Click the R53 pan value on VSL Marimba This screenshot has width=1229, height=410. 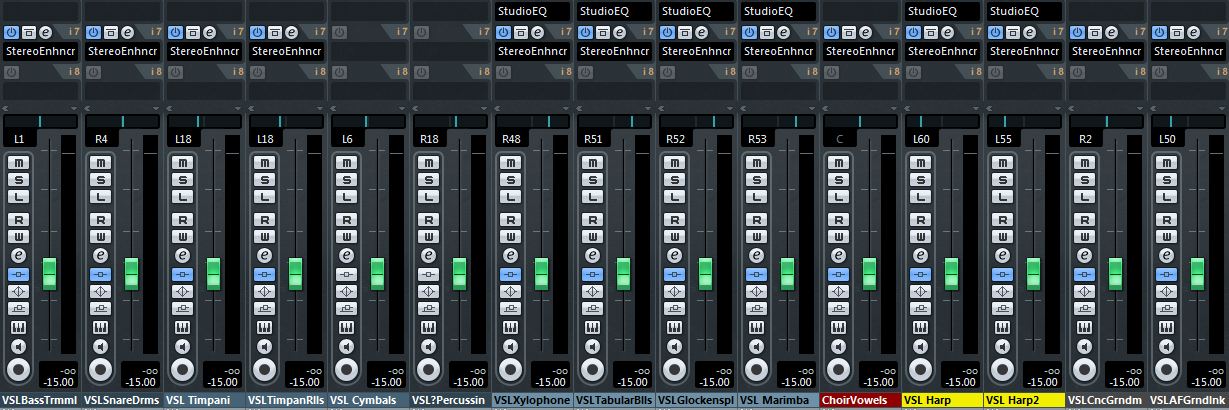point(758,138)
